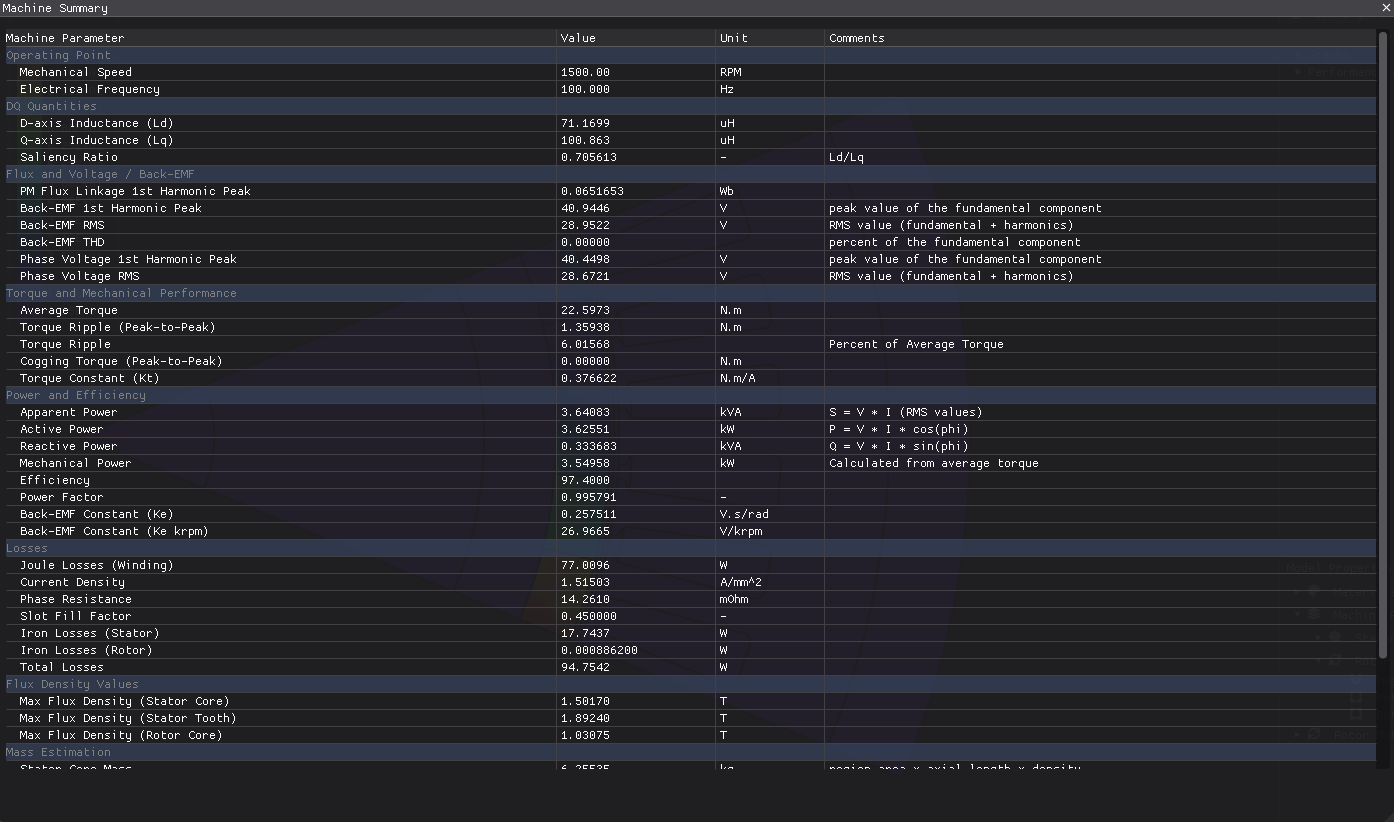The width and height of the screenshot is (1394, 822).
Task: Close the Machine Summary window
Action: (x=1386, y=8)
